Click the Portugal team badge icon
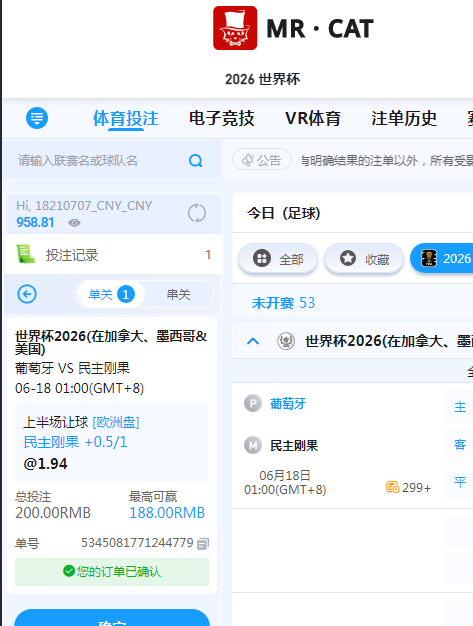 pyautogui.click(x=253, y=403)
